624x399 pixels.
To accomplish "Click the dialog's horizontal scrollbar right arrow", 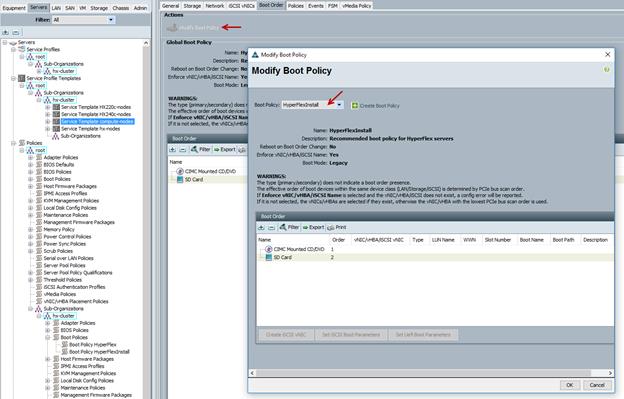I will [610, 373].
